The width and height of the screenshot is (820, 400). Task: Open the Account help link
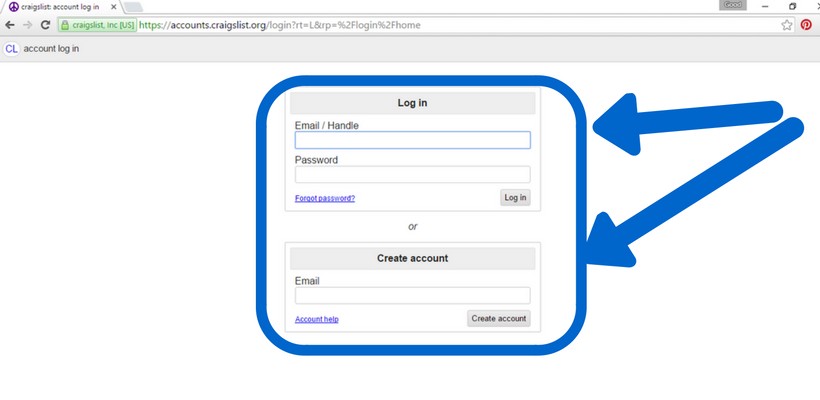[x=316, y=319]
